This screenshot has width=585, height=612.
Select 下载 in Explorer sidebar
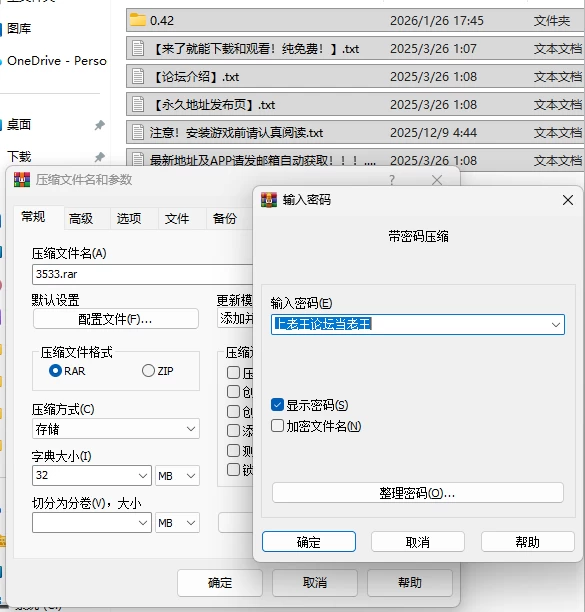point(19,157)
